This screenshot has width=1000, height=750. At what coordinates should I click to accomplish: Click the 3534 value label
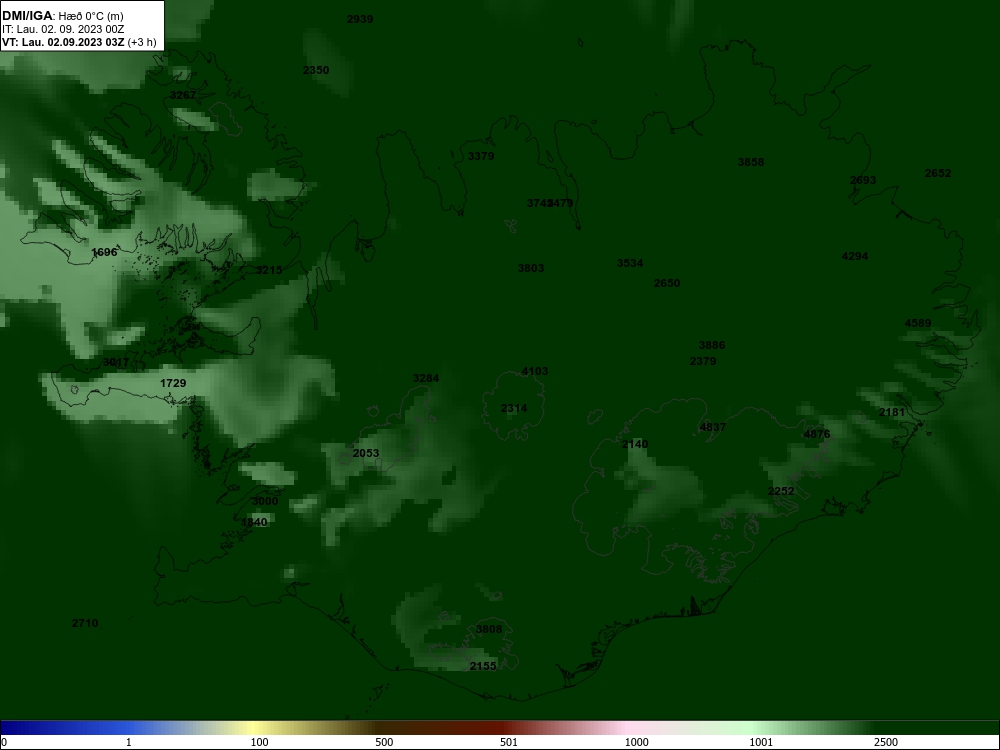click(629, 263)
